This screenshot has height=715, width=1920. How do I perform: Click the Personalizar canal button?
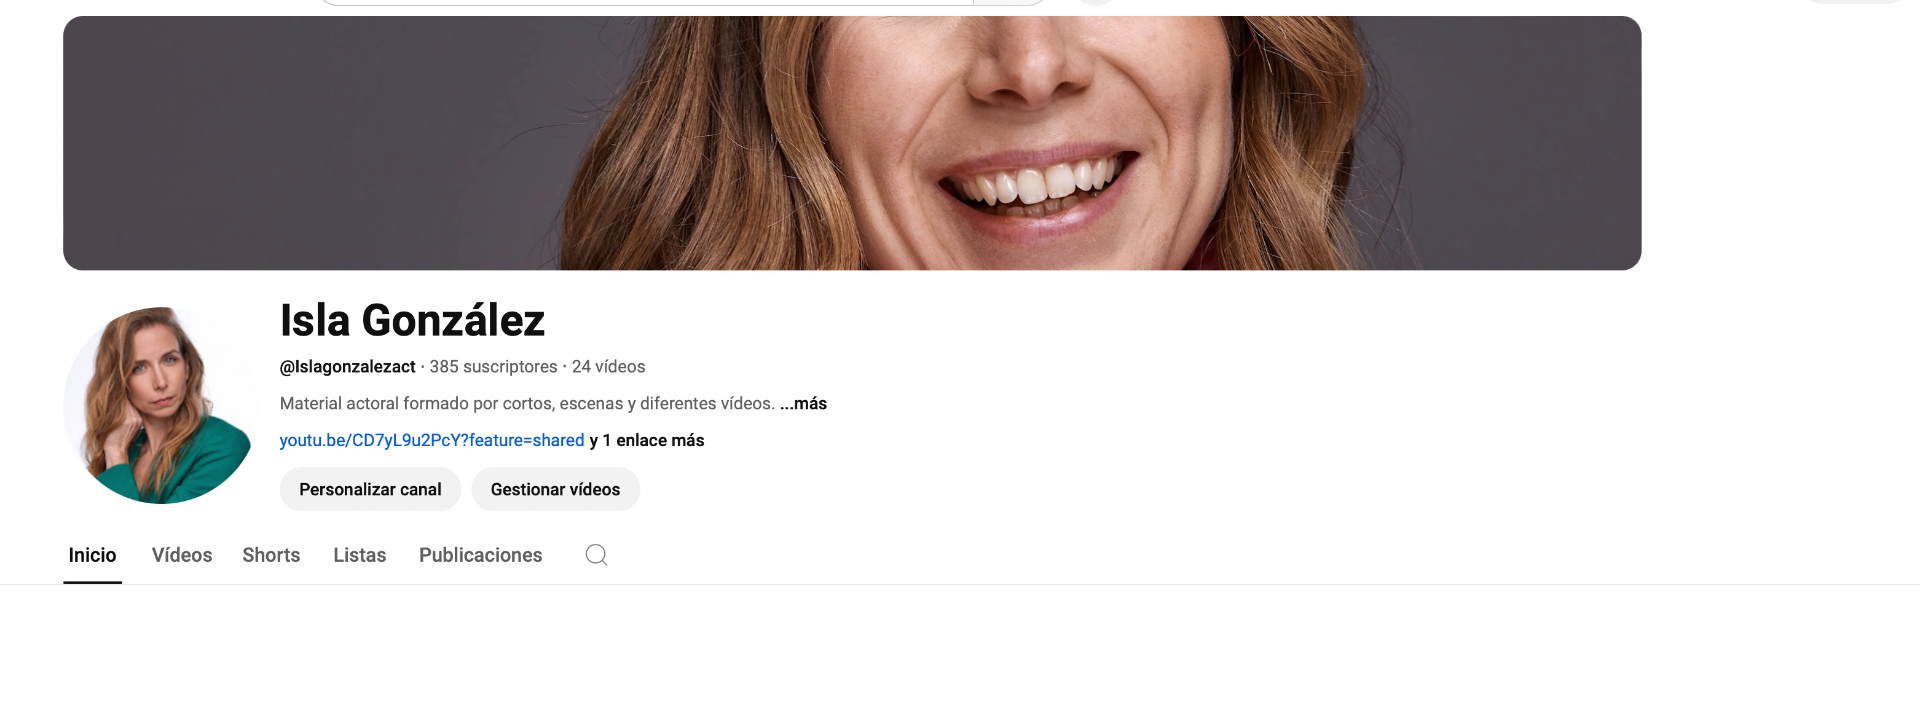370,489
